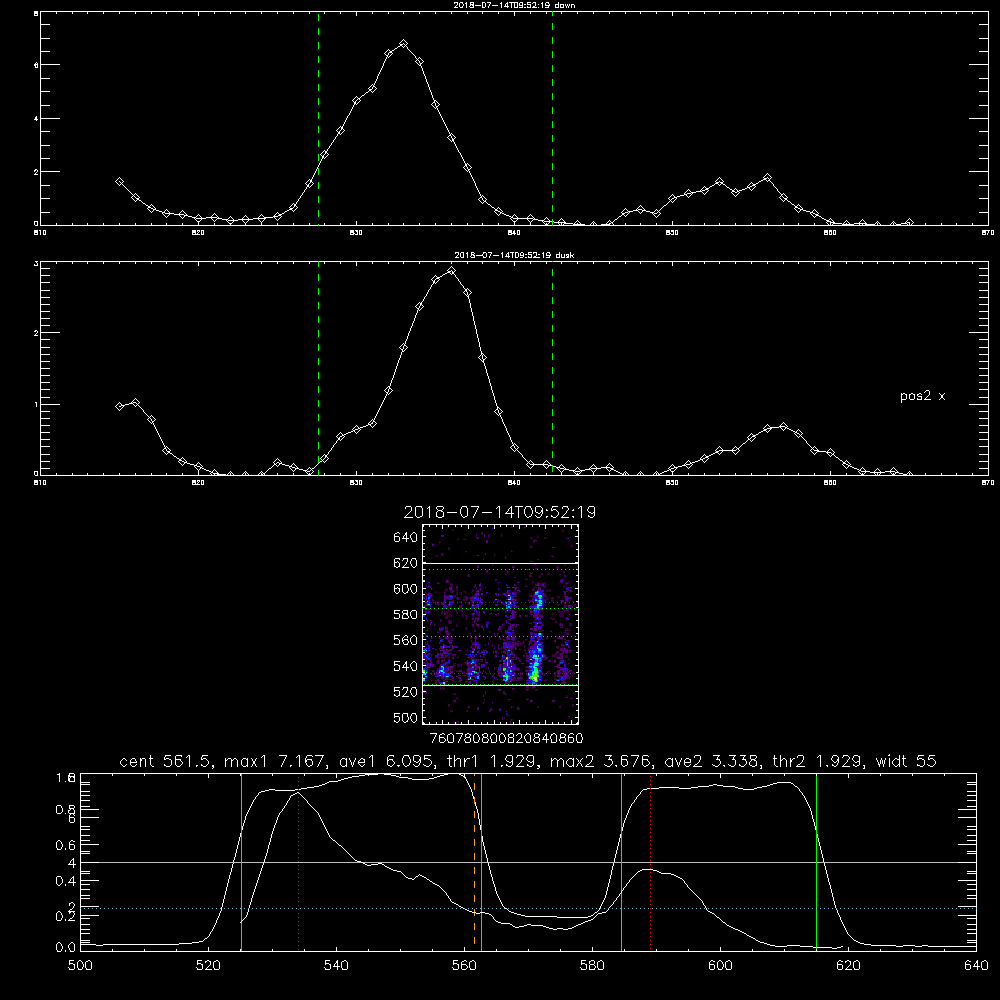Screen dimensions: 1000x1000
Task: Click the upper white line in the spectral image
Action: coord(500,563)
